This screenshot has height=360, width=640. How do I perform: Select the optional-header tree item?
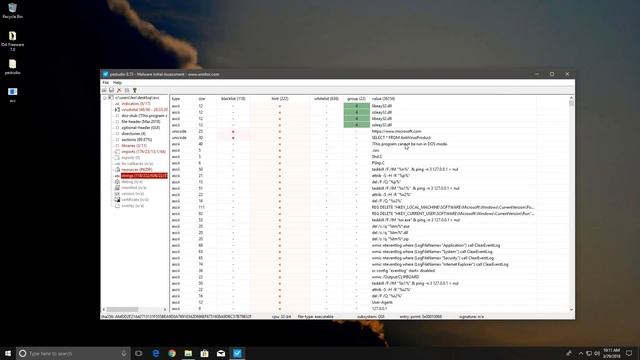pyautogui.click(x=141, y=128)
